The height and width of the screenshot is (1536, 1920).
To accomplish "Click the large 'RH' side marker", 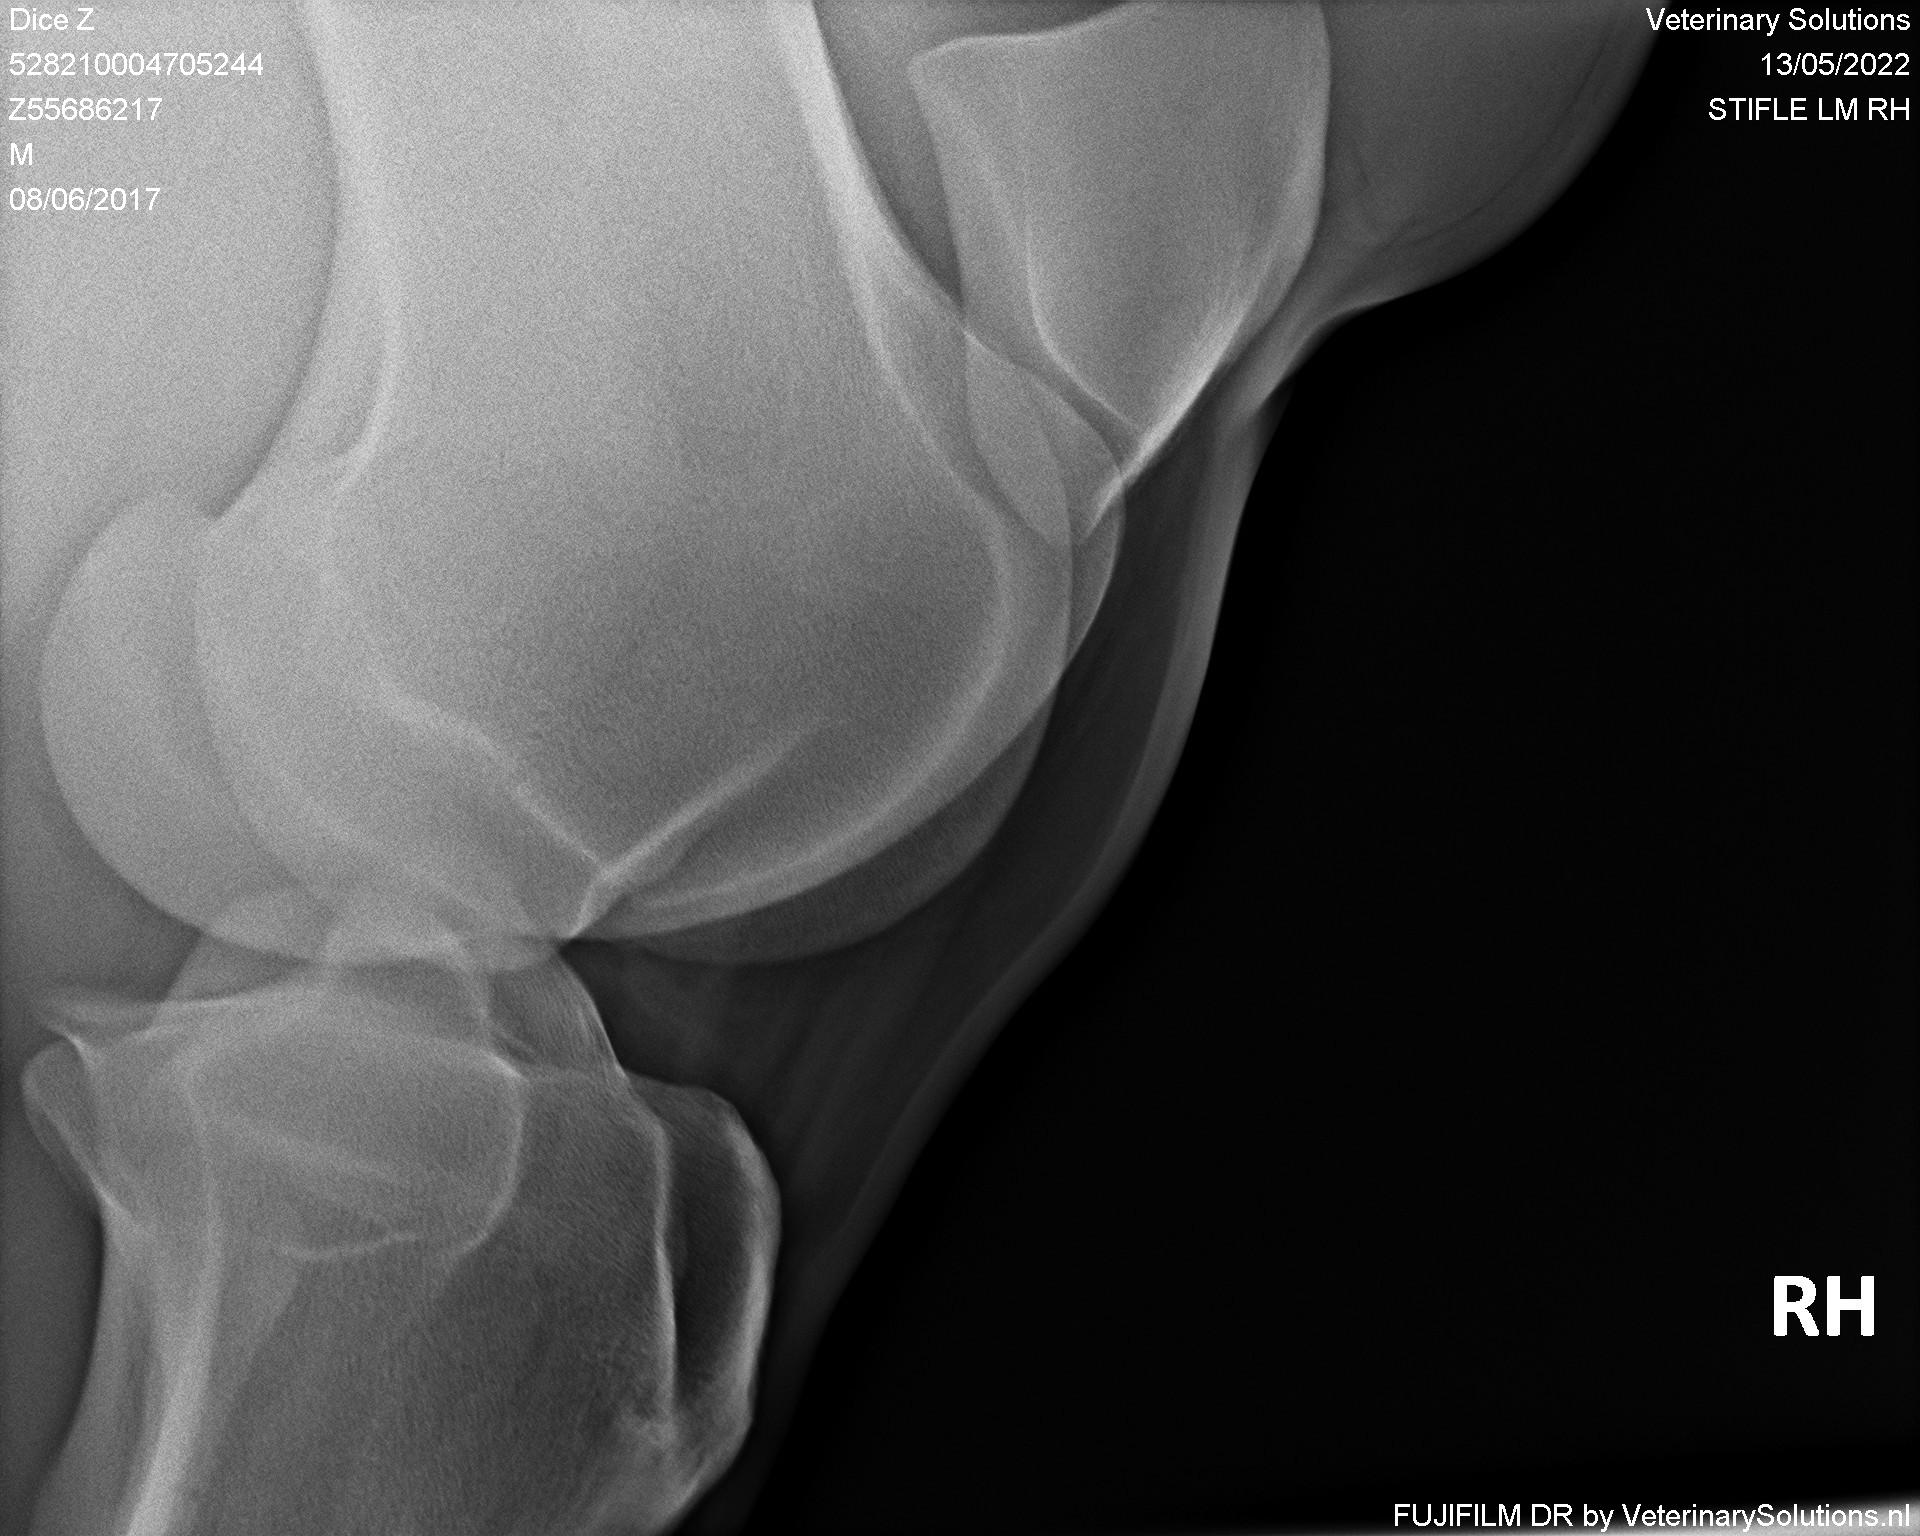I will 1823,1308.
